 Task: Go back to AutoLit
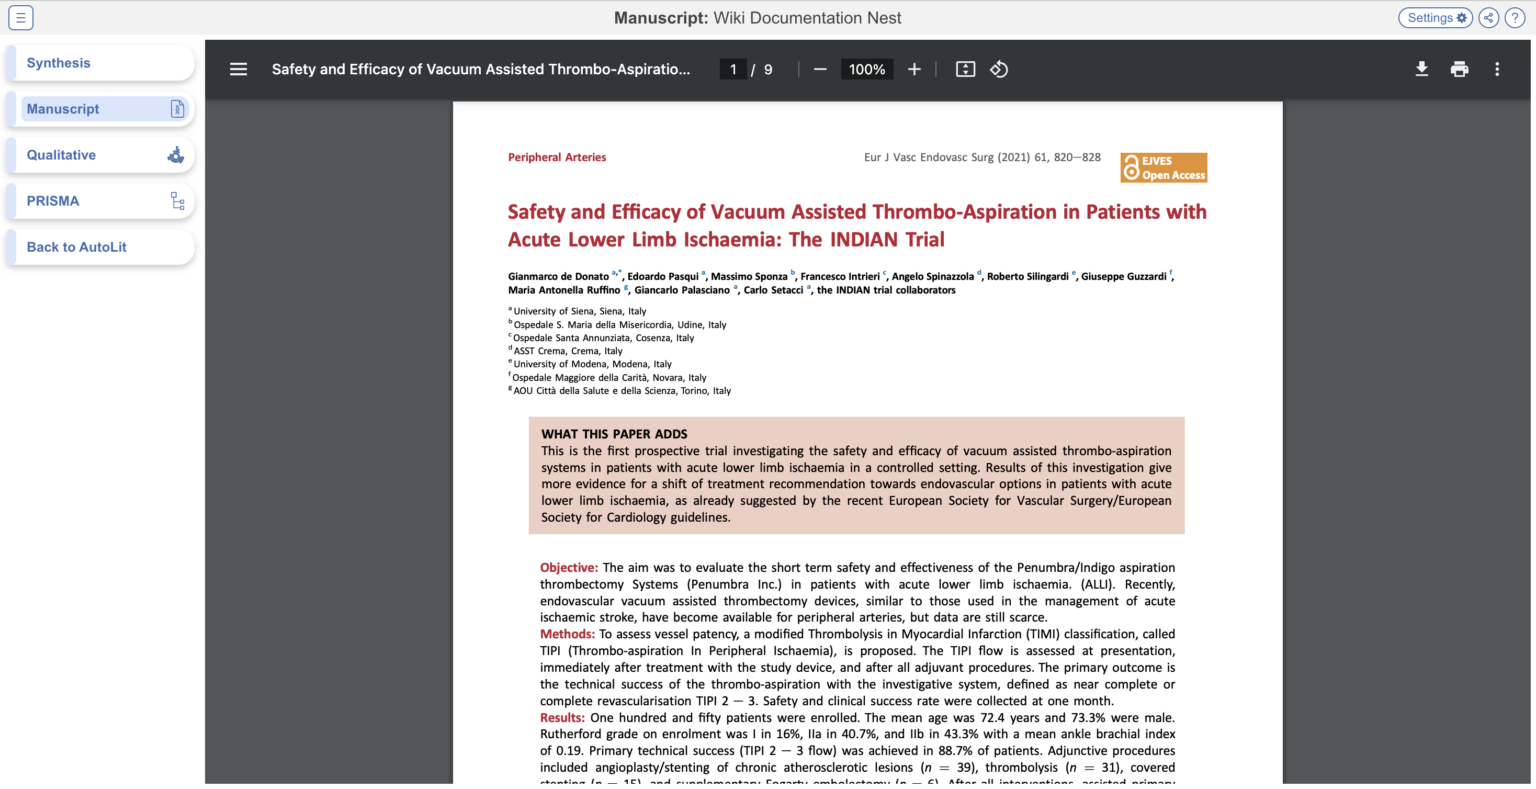point(100,247)
